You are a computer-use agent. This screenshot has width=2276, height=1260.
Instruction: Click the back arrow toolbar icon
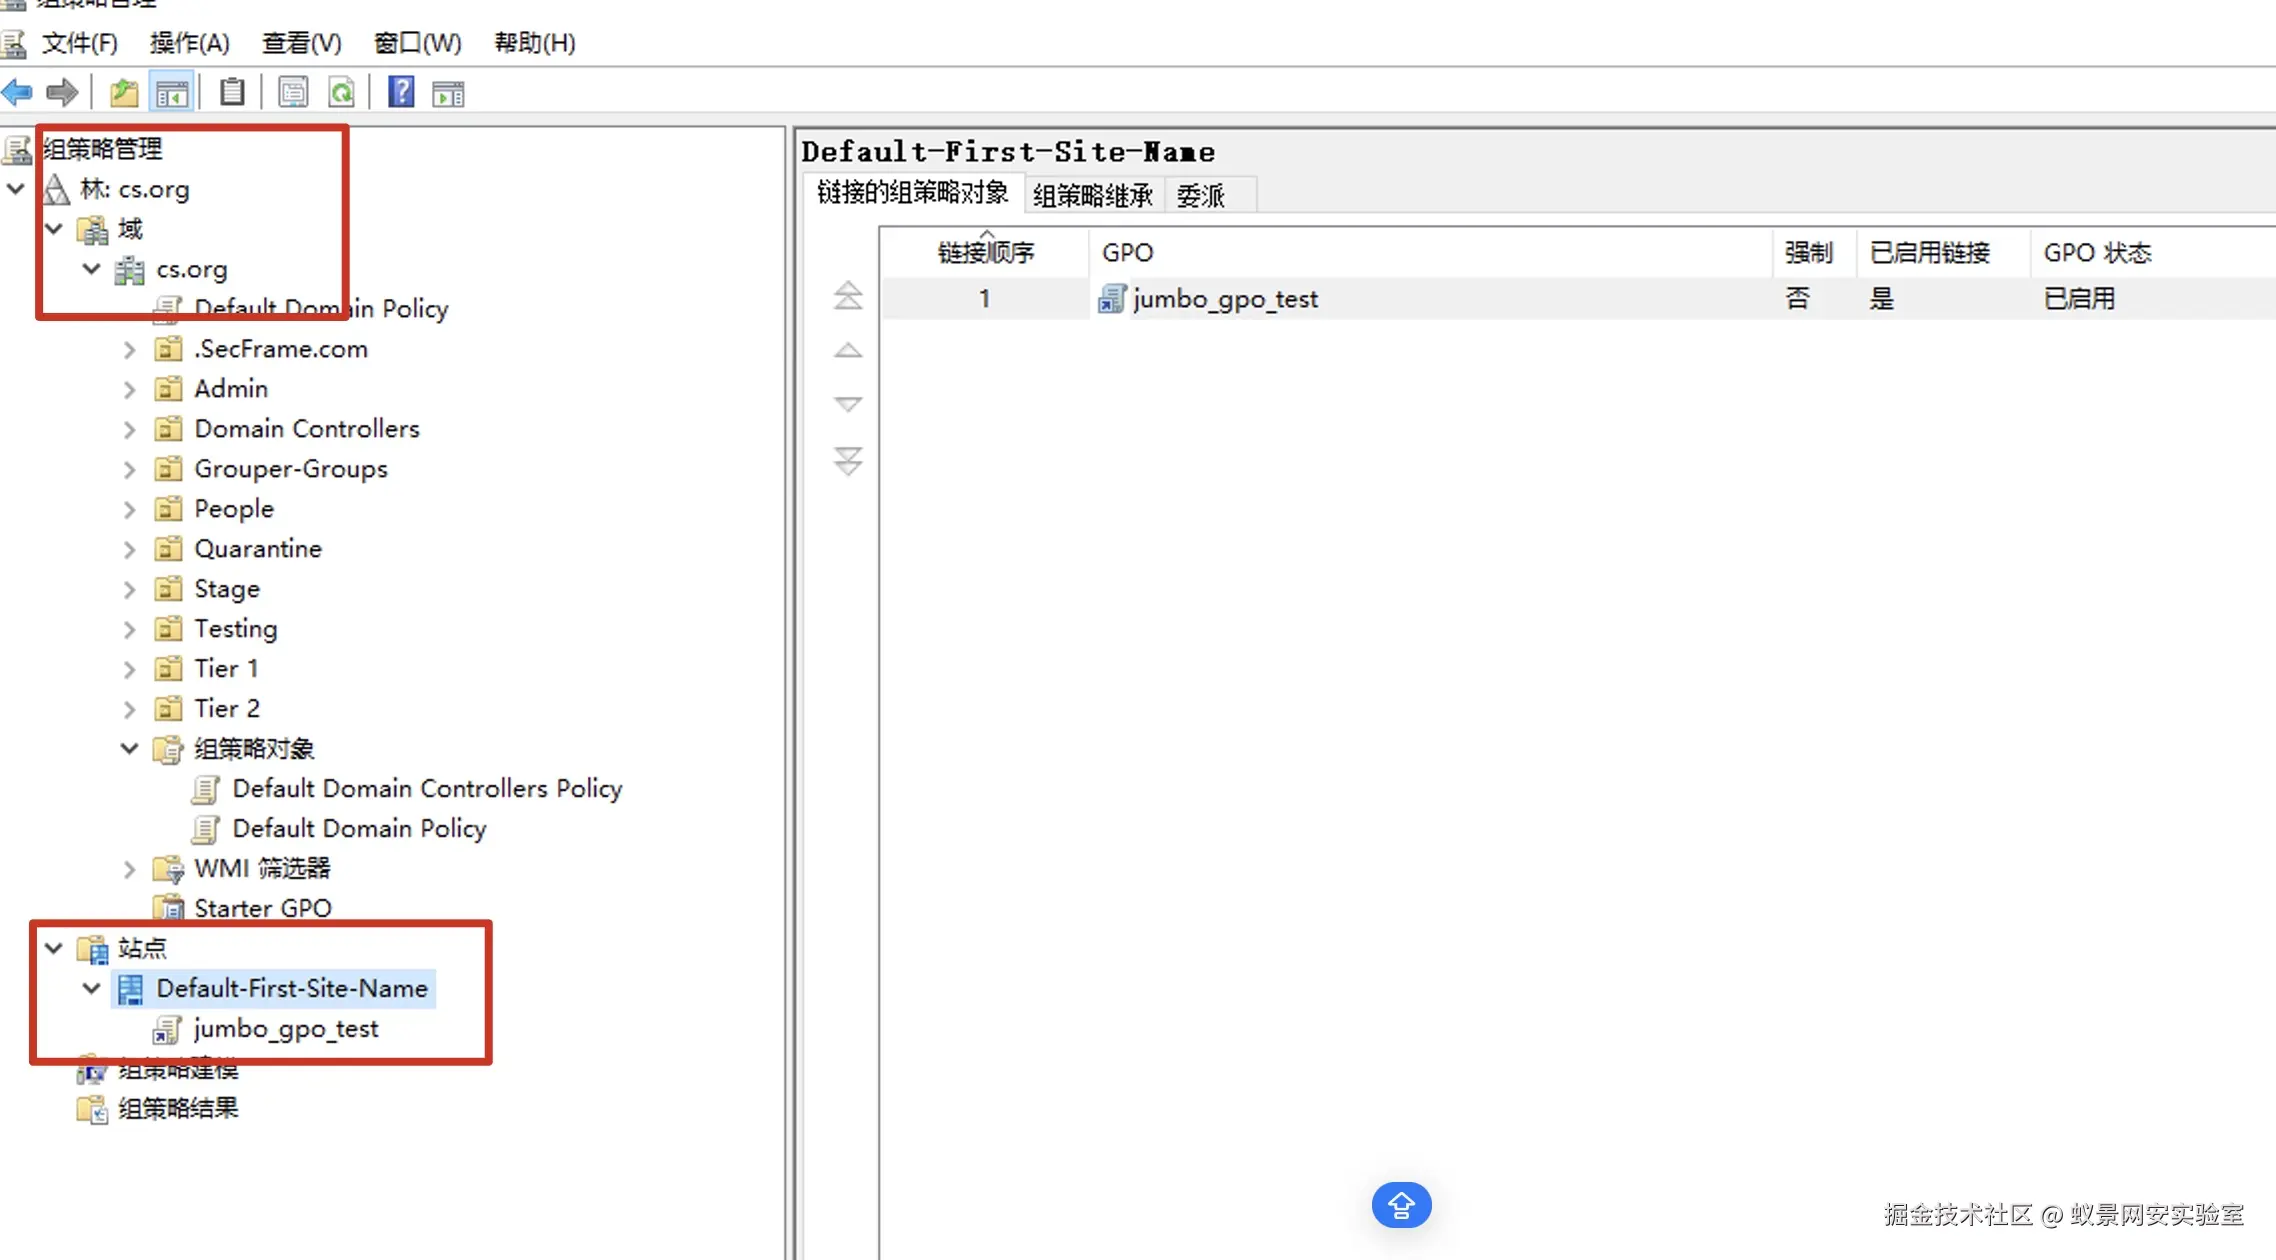[x=18, y=93]
